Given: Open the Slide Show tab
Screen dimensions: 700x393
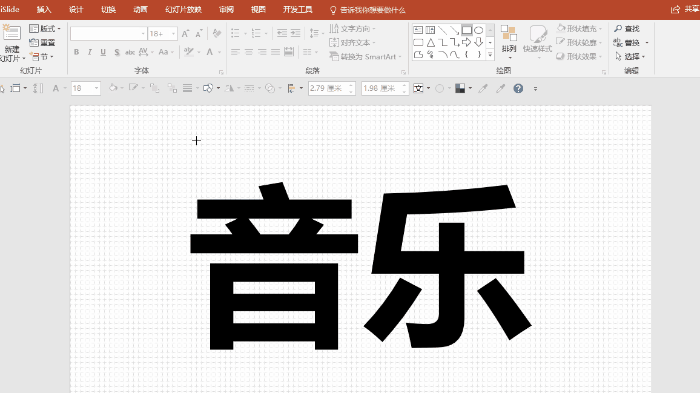Looking at the screenshot, I should 183,9.
